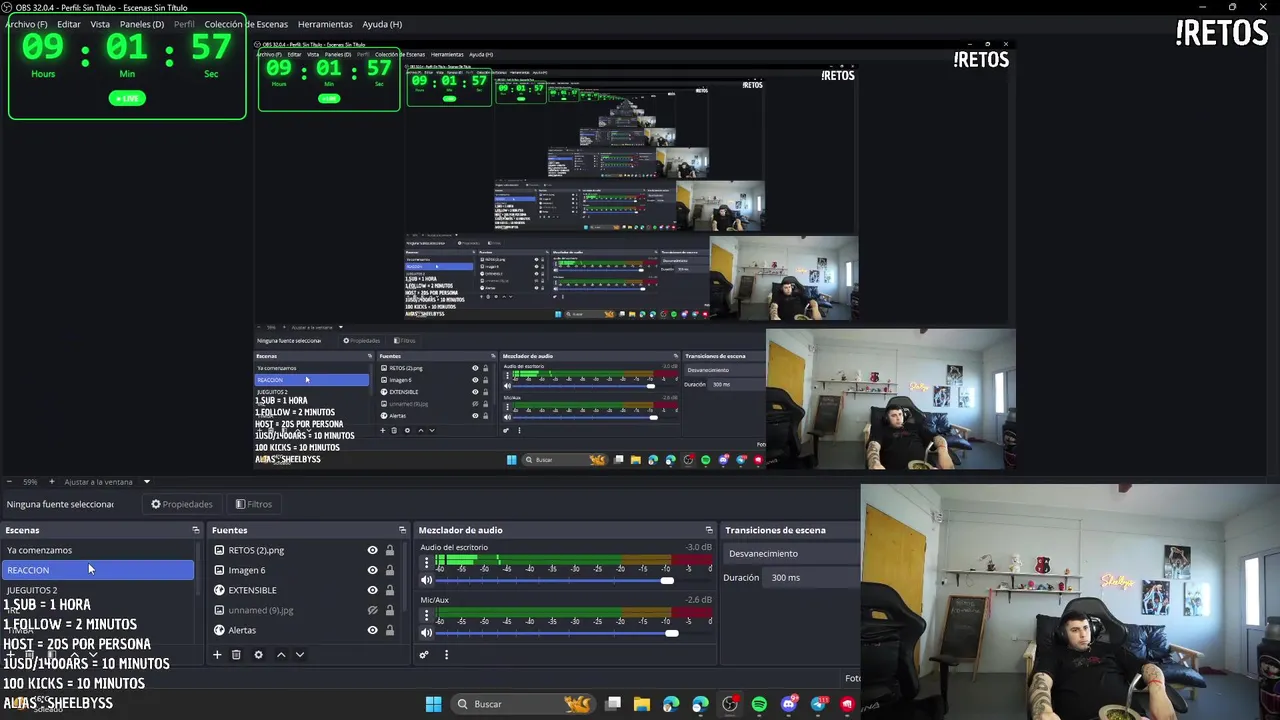Toggle the lock on Alertas source
The image size is (1280, 720).
coord(390,630)
